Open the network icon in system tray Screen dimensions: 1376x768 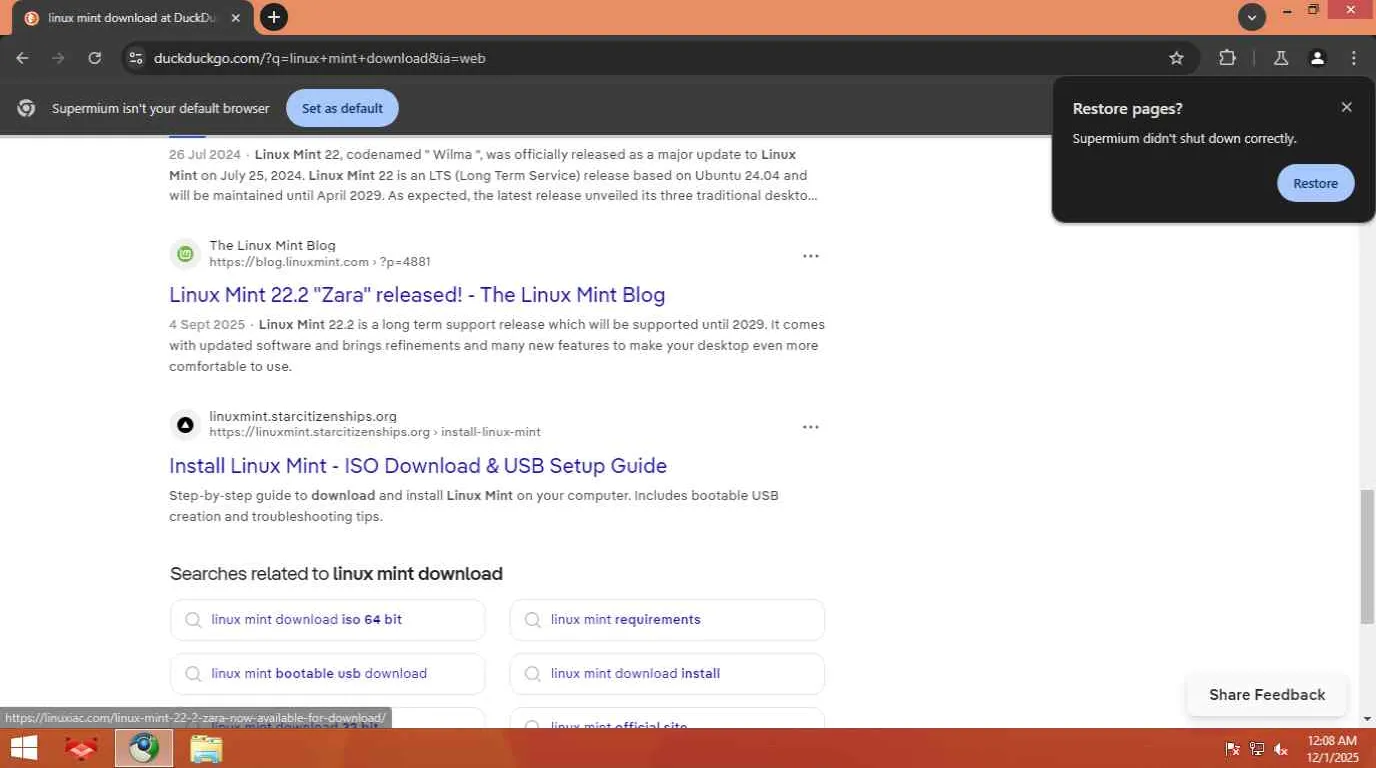coord(1257,749)
